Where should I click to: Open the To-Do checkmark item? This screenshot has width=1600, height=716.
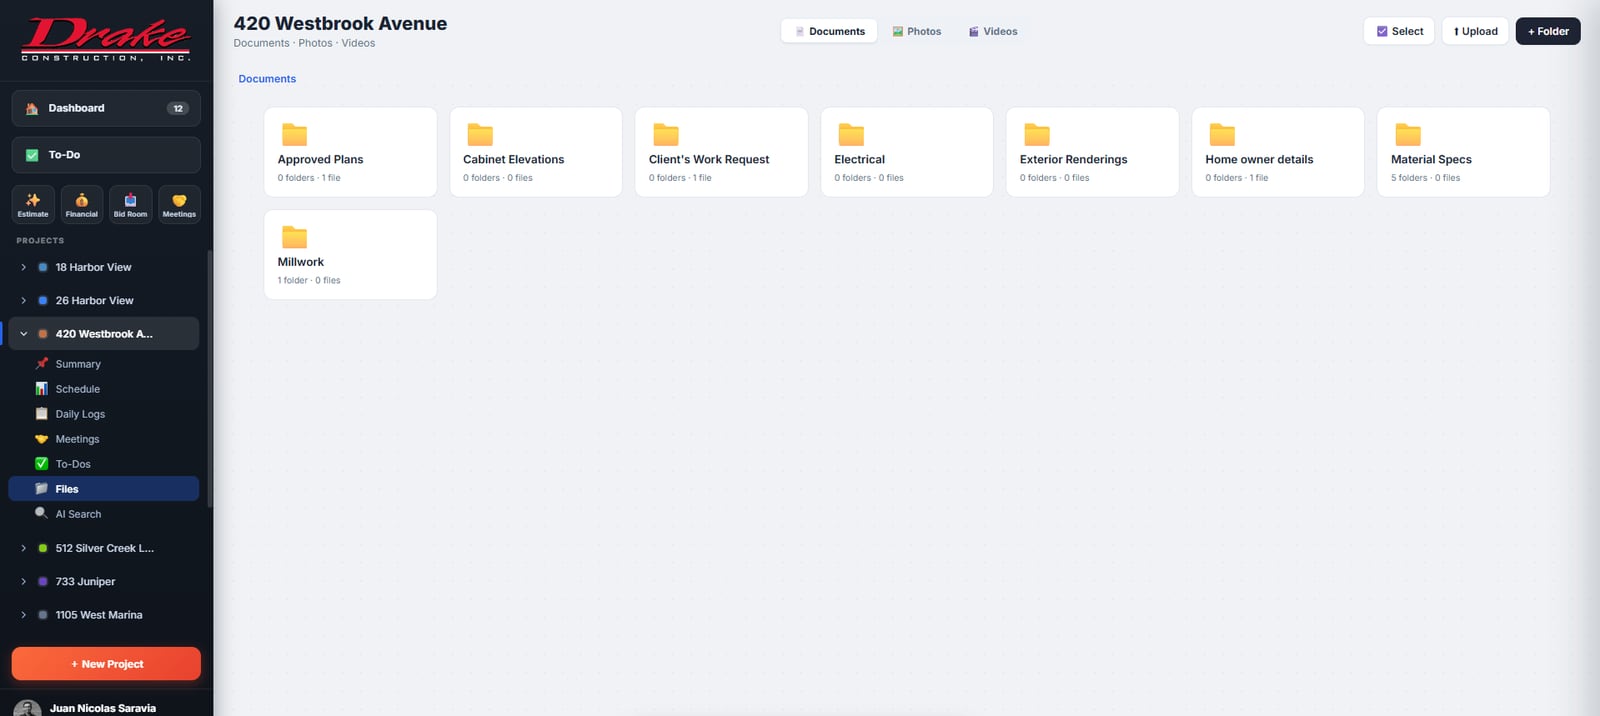click(x=106, y=155)
